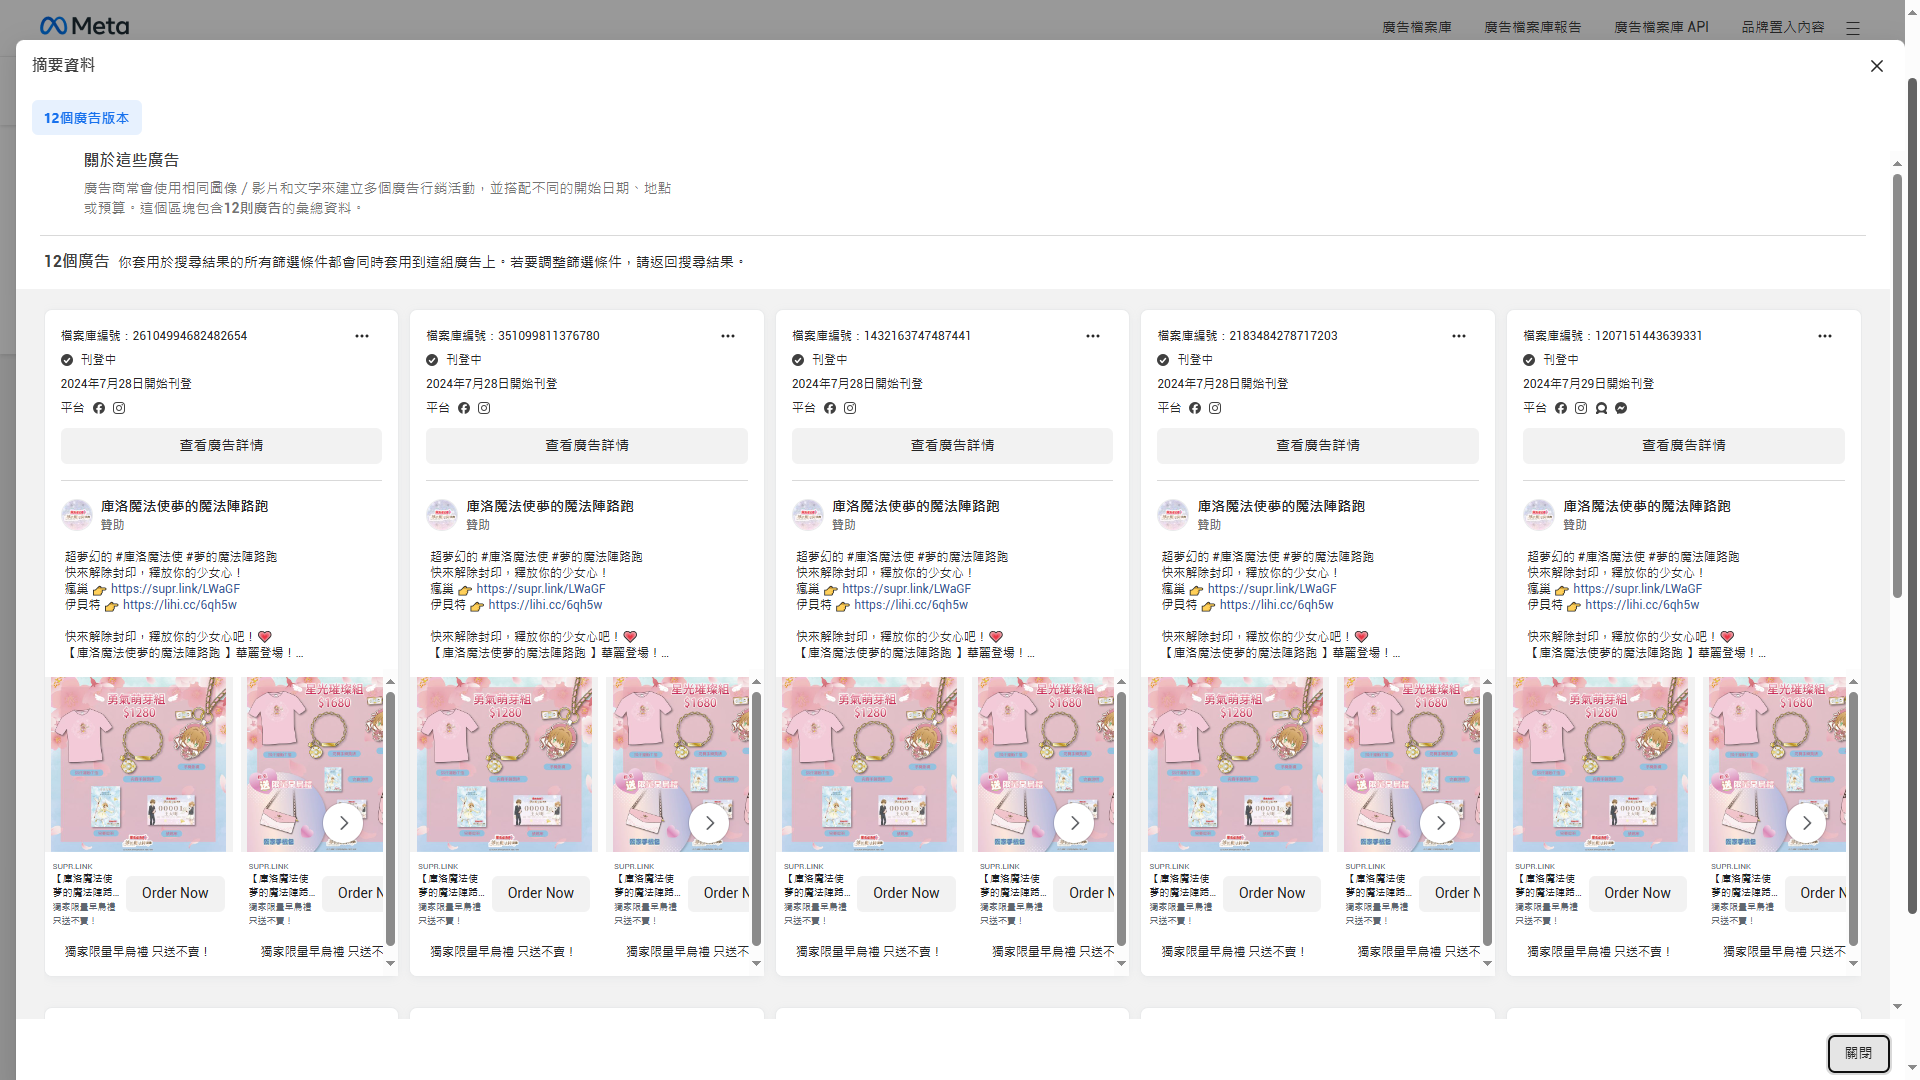Click first Order Now on ad 1432163747487441
This screenshot has width=1920, height=1080.
pos(906,893)
